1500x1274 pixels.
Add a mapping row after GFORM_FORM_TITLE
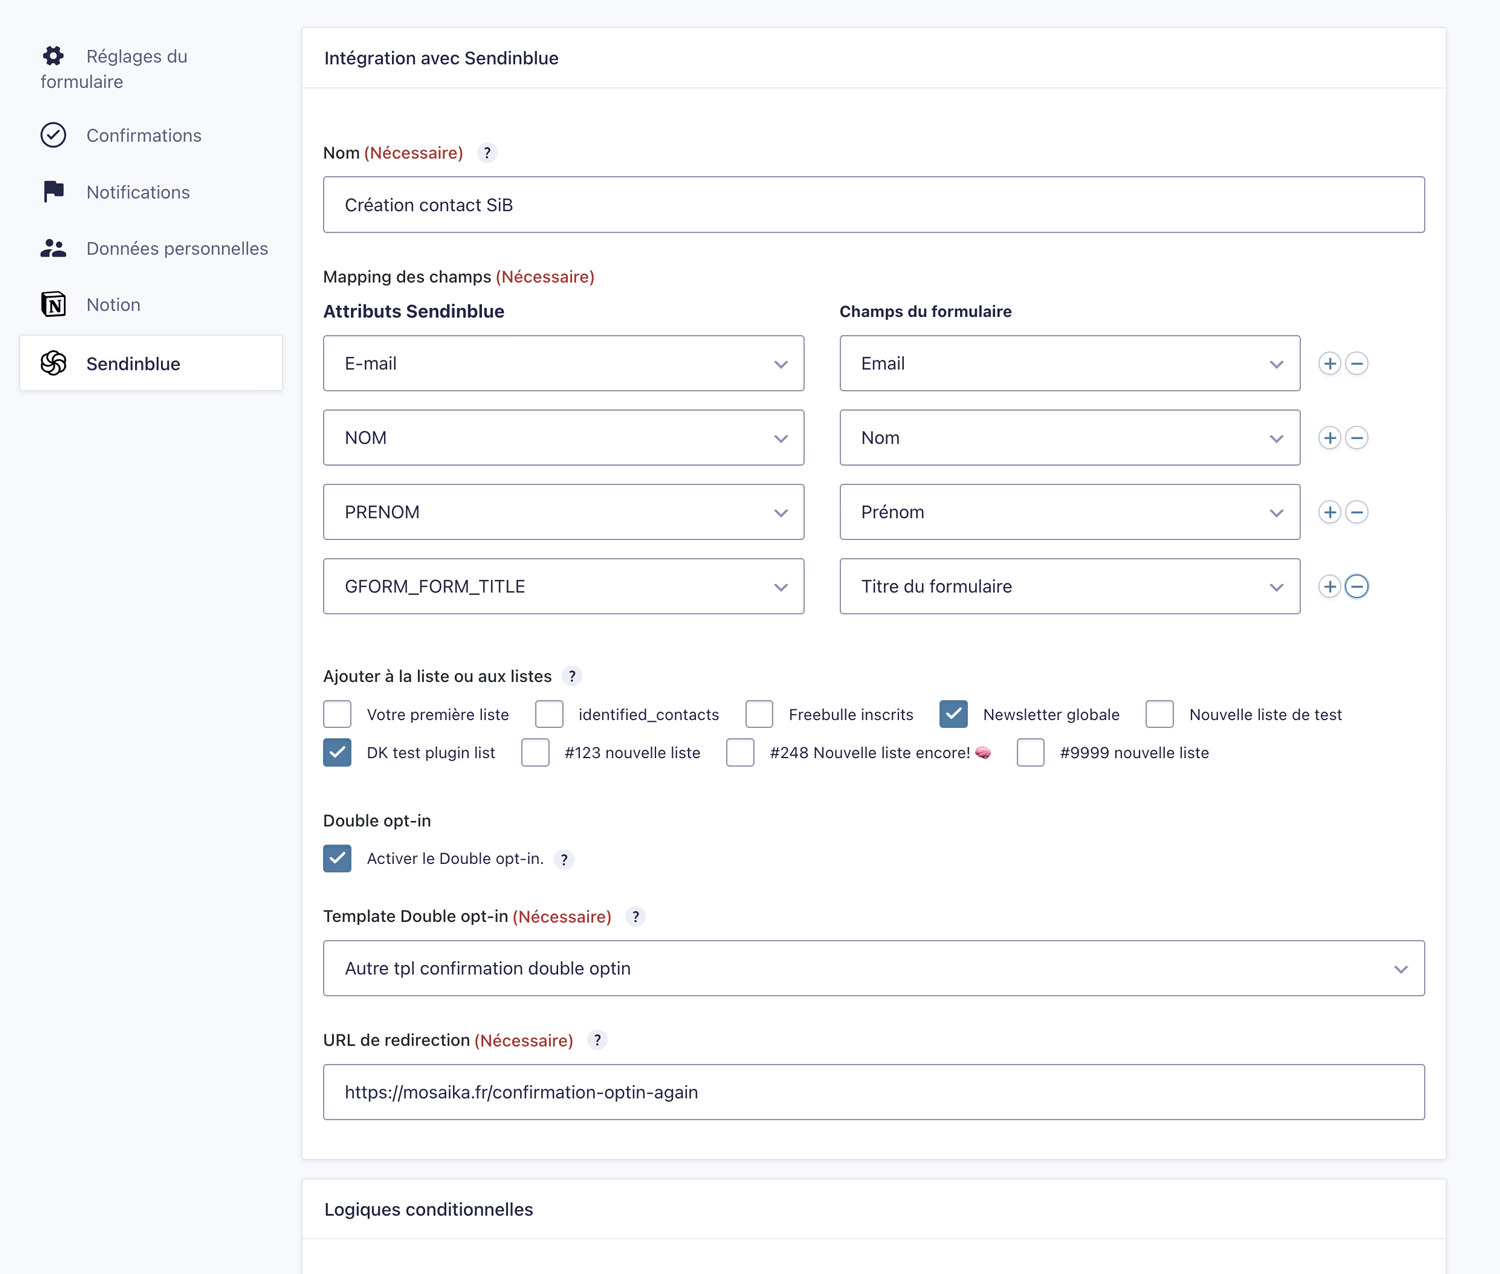tap(1329, 587)
